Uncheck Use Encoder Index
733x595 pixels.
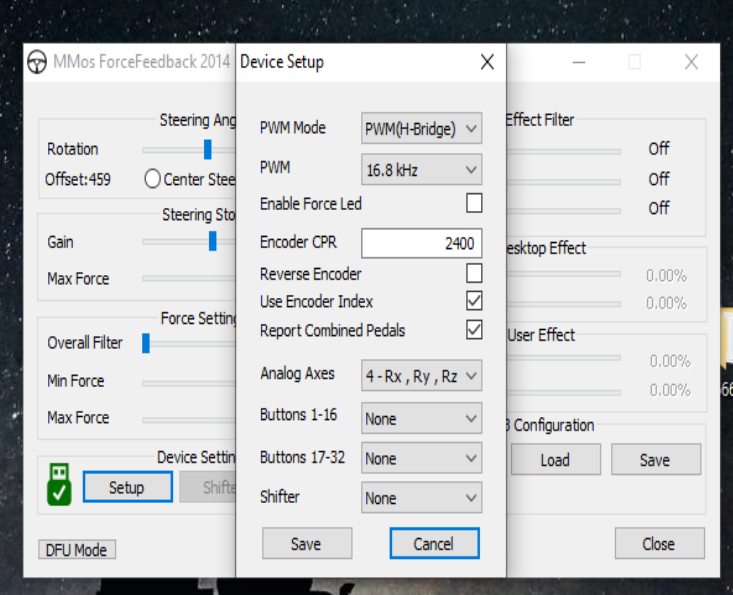[x=474, y=301]
